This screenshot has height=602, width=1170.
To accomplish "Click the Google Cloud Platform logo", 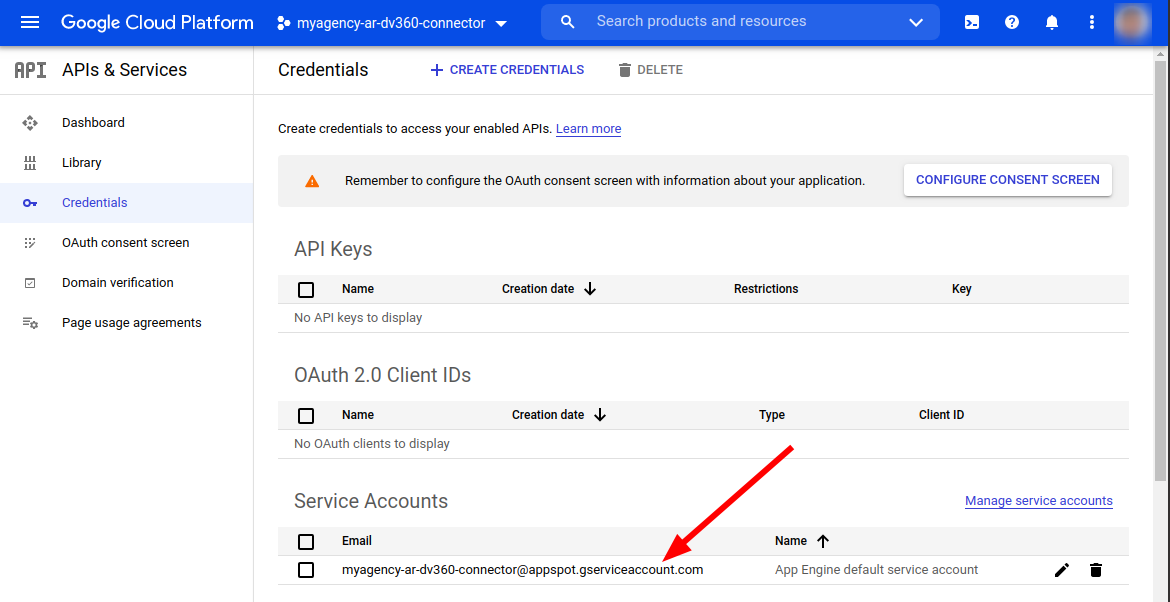I will click(157, 22).
